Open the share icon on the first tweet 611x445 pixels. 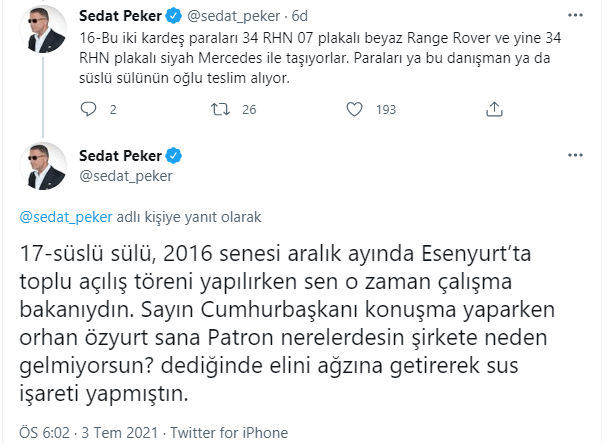(x=489, y=110)
